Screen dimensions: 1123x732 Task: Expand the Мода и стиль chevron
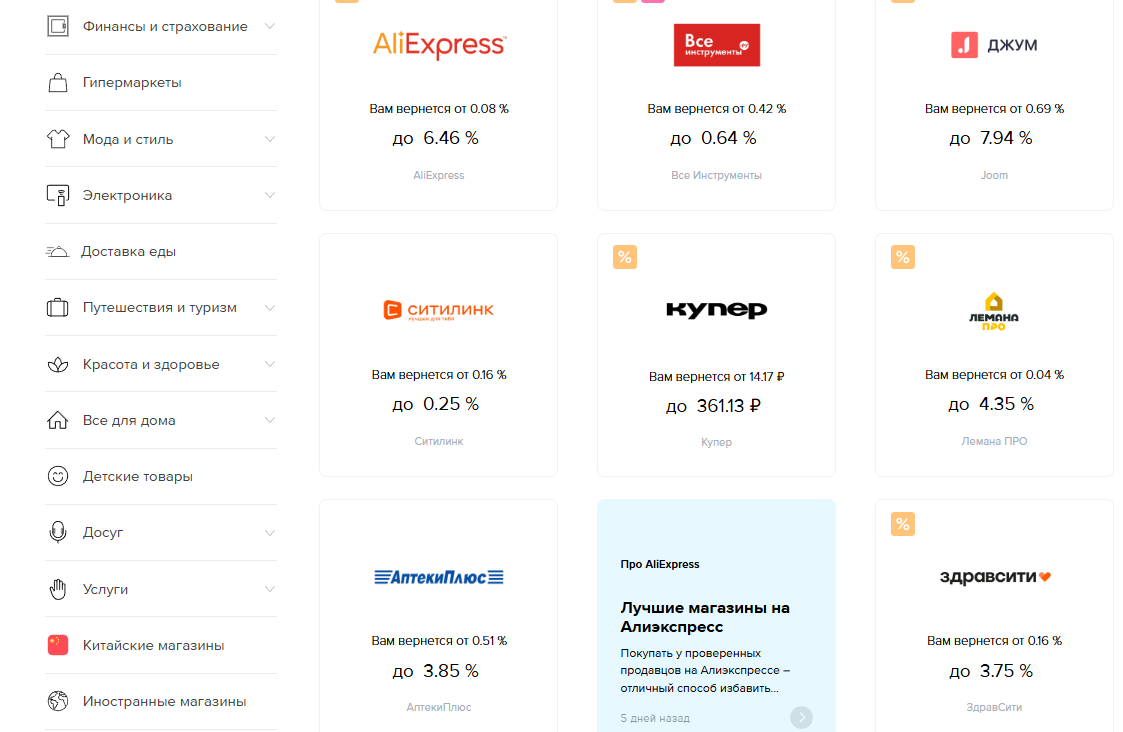[x=270, y=139]
